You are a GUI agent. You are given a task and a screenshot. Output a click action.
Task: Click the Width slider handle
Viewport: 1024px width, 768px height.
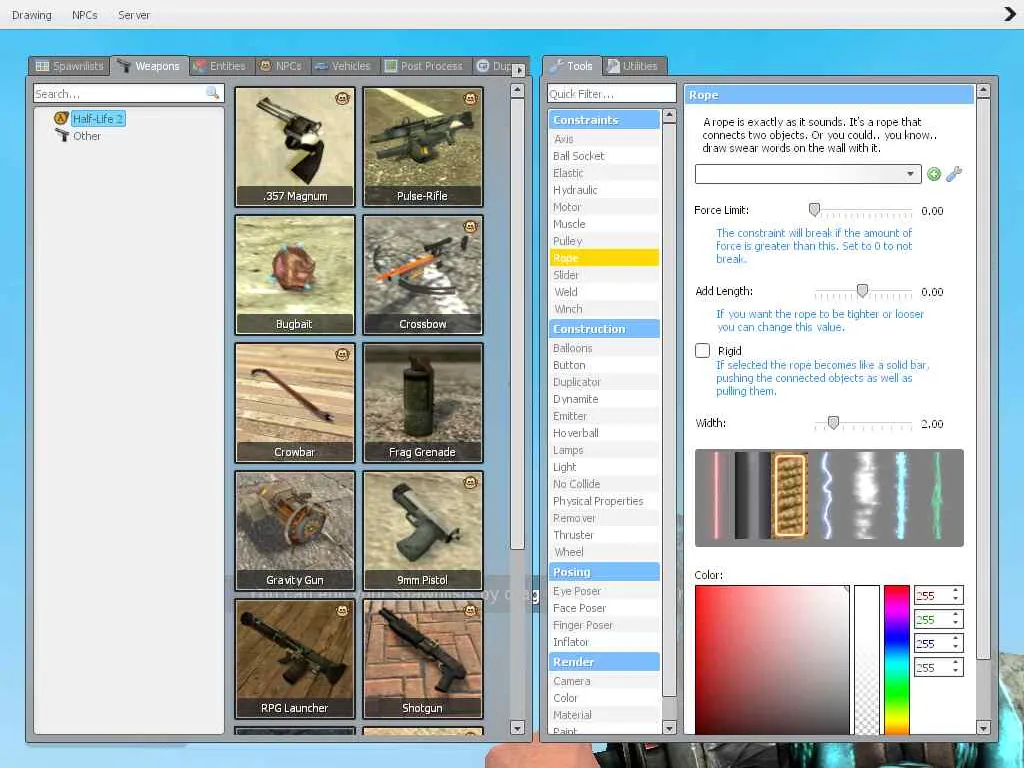(x=833, y=424)
